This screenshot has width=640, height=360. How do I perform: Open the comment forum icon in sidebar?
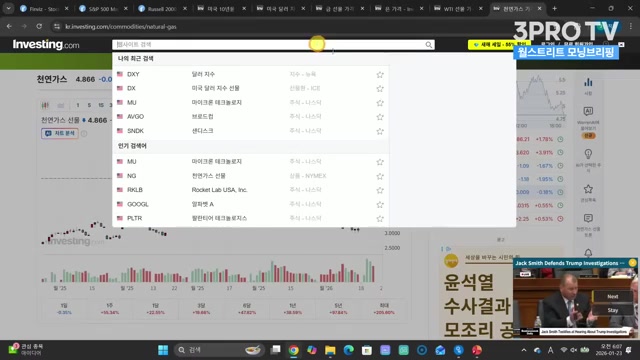pyautogui.click(x=588, y=218)
